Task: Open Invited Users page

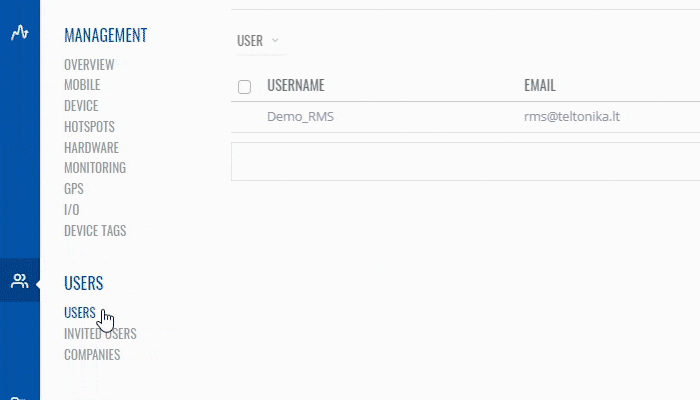Action: (x=100, y=334)
